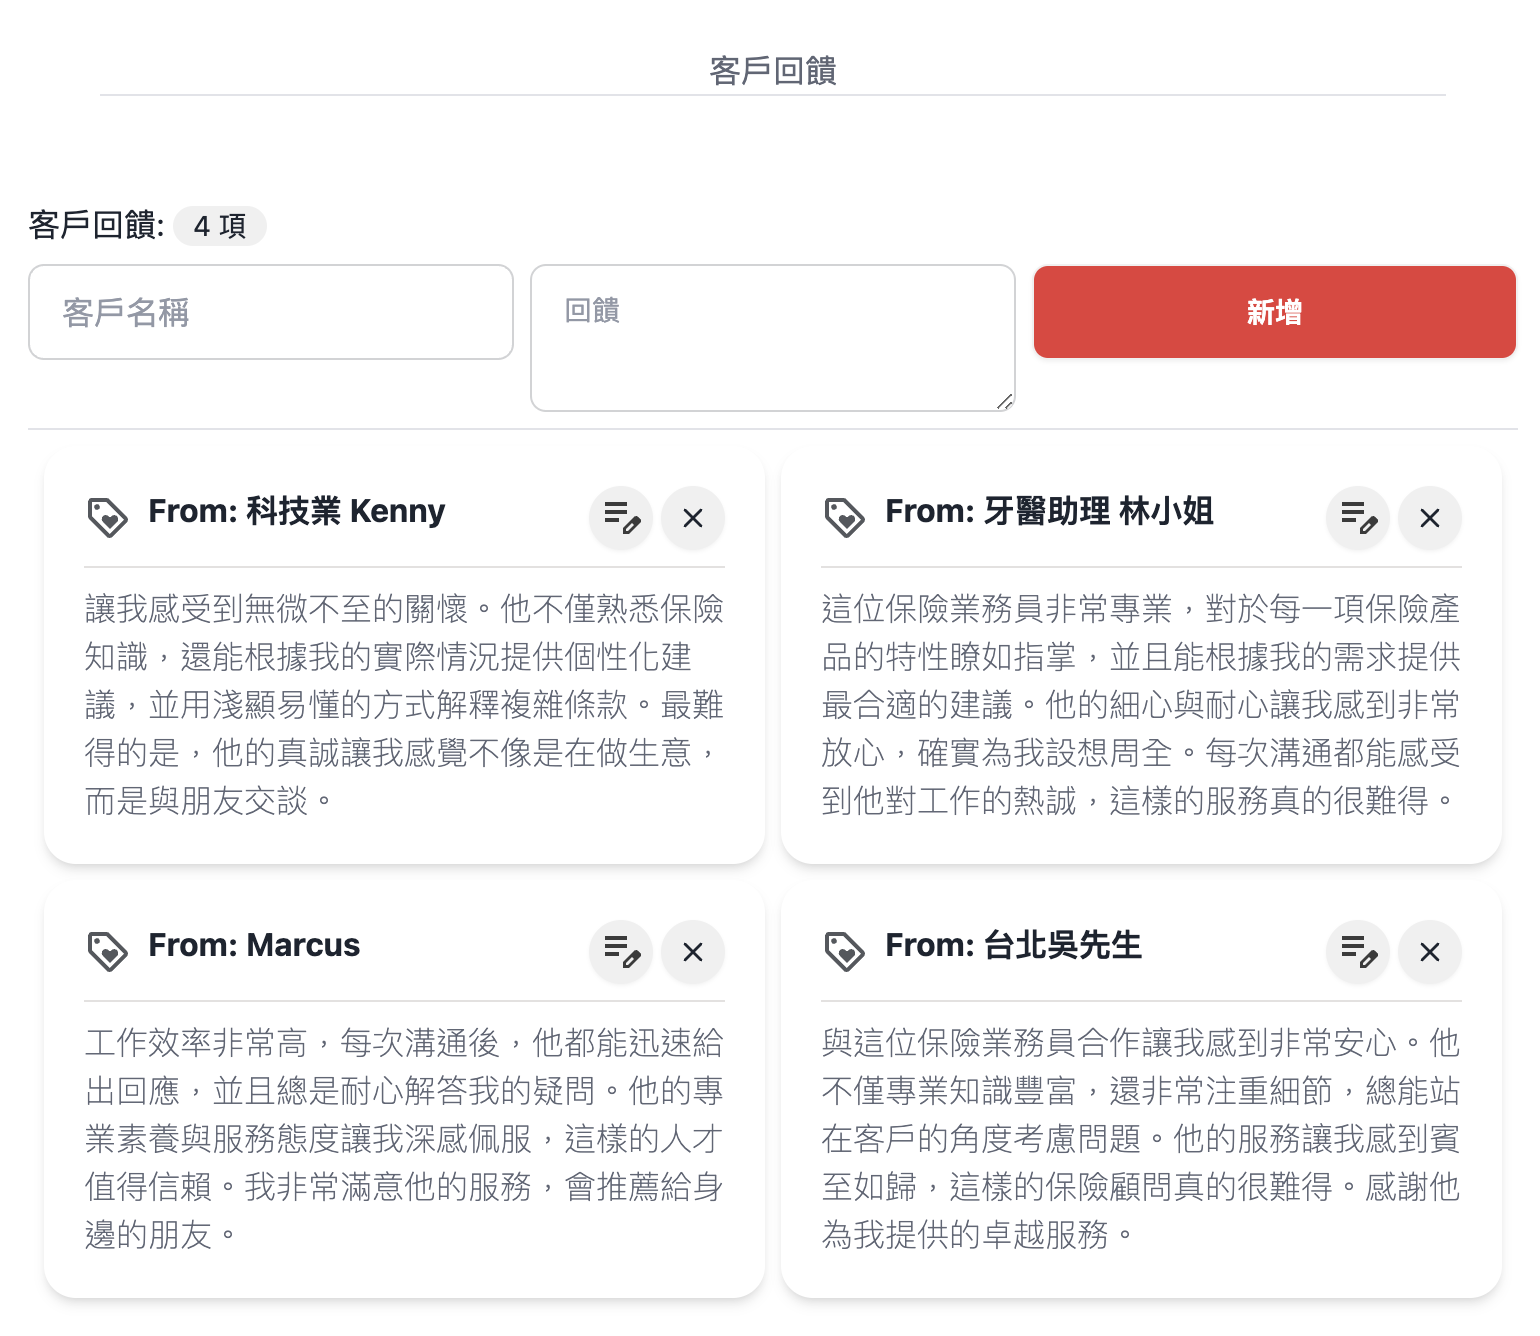Click edit icon on 科技業 Kenny card

click(621, 518)
